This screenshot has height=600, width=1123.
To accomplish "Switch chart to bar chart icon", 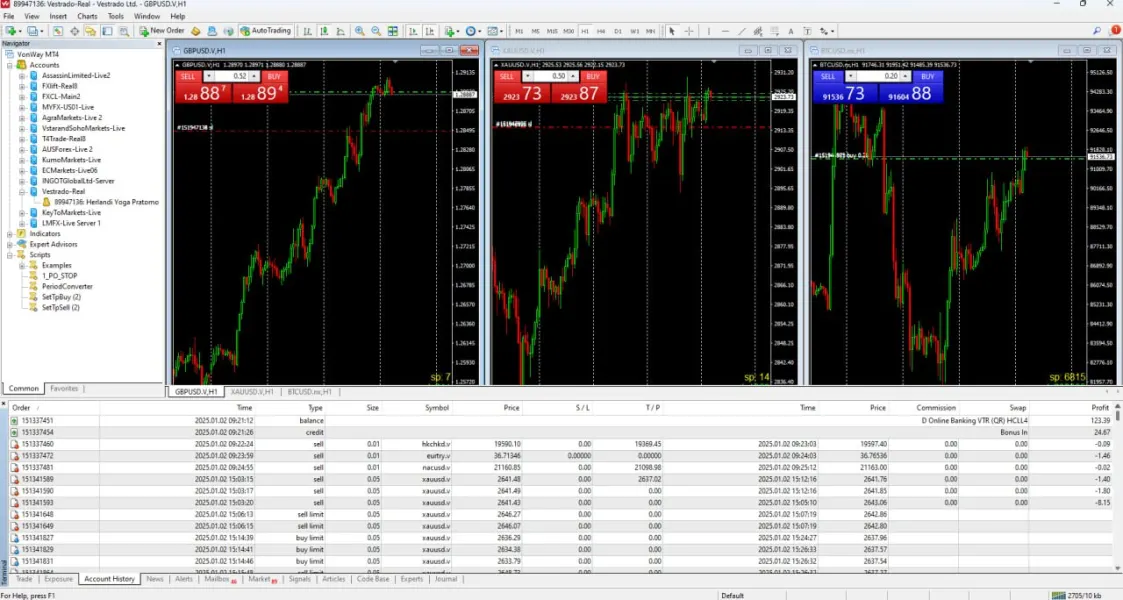I will coord(307,31).
